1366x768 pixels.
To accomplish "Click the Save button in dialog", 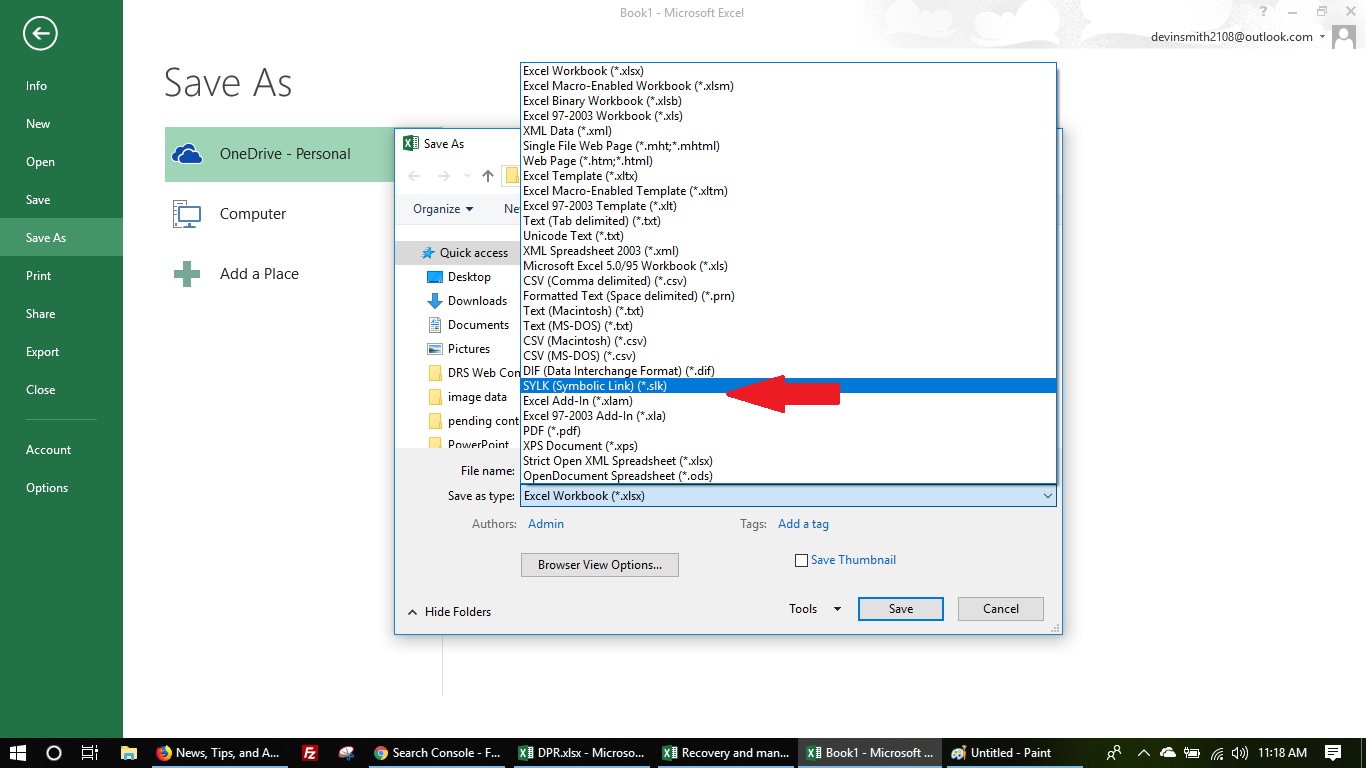I will 900,609.
